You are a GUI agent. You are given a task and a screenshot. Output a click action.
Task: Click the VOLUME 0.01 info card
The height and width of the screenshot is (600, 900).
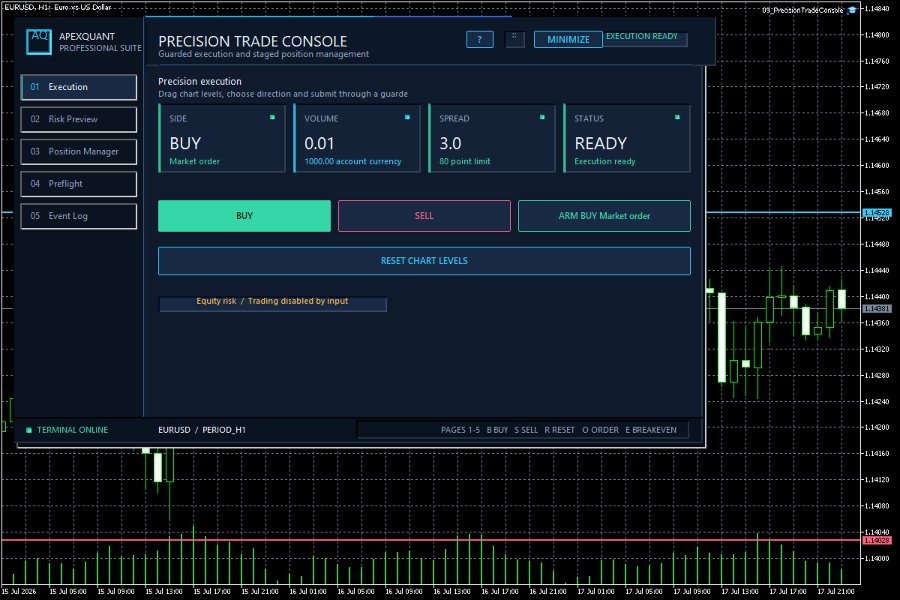click(356, 138)
